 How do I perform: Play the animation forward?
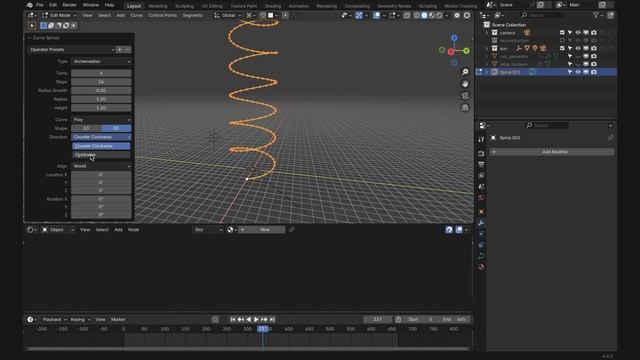pyautogui.click(x=256, y=319)
